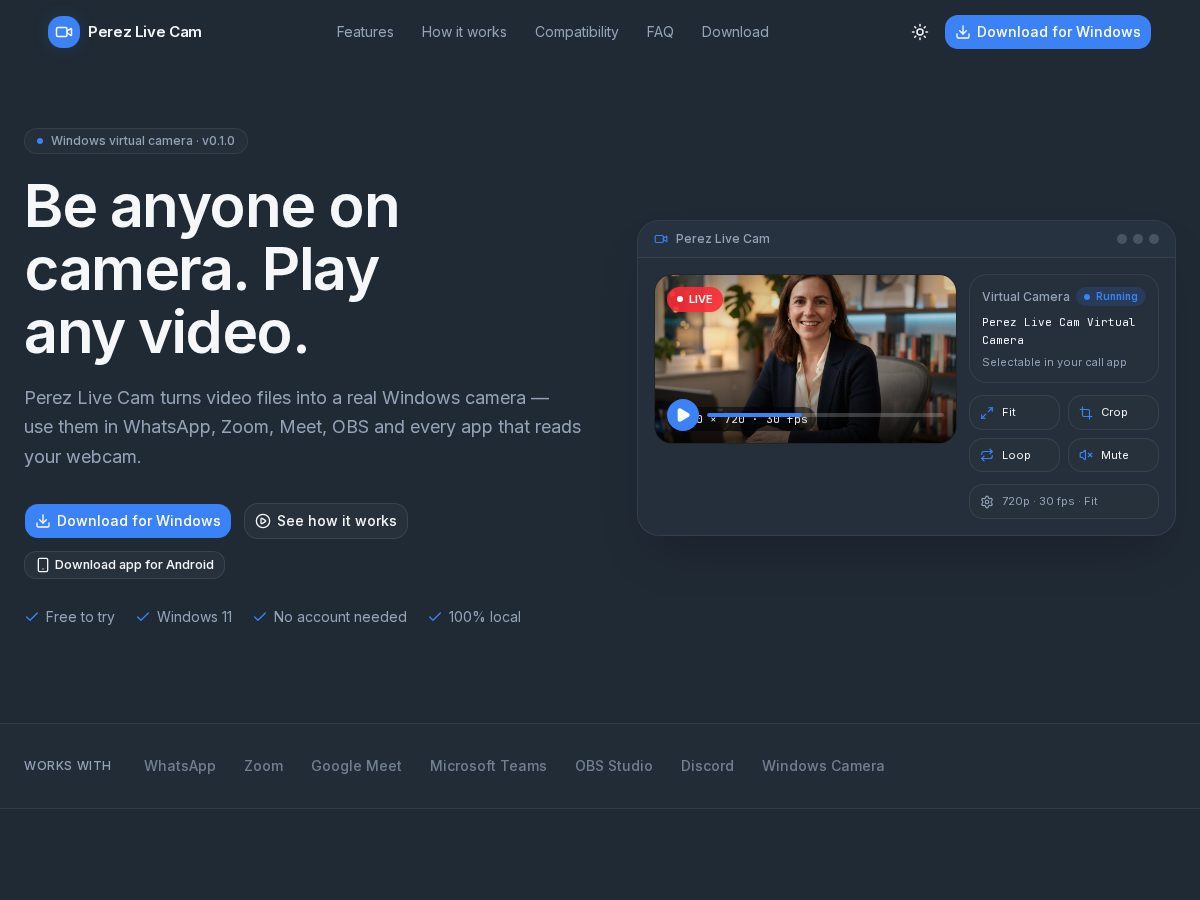Click the WhatsApp label in Works With

point(180,766)
